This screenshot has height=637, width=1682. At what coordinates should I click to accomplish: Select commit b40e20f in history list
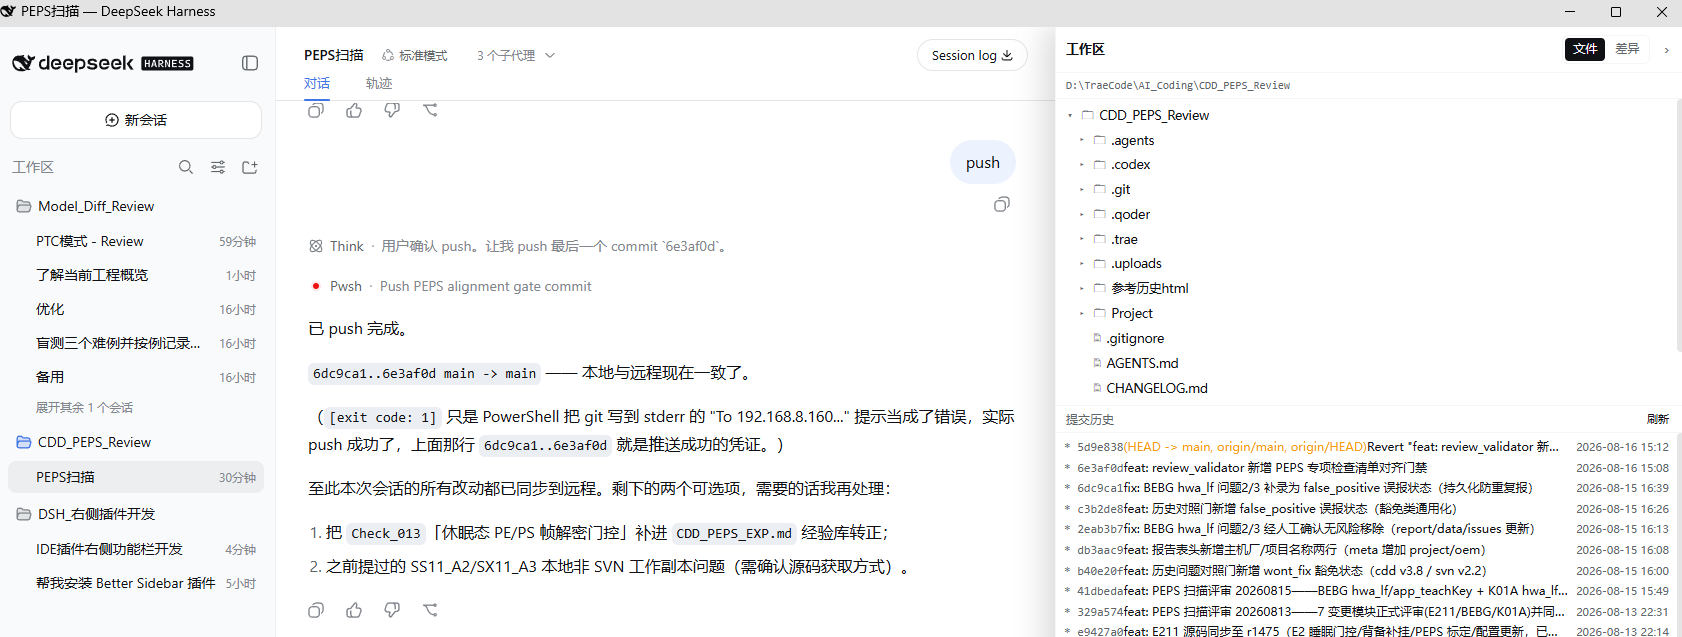[1366, 570]
